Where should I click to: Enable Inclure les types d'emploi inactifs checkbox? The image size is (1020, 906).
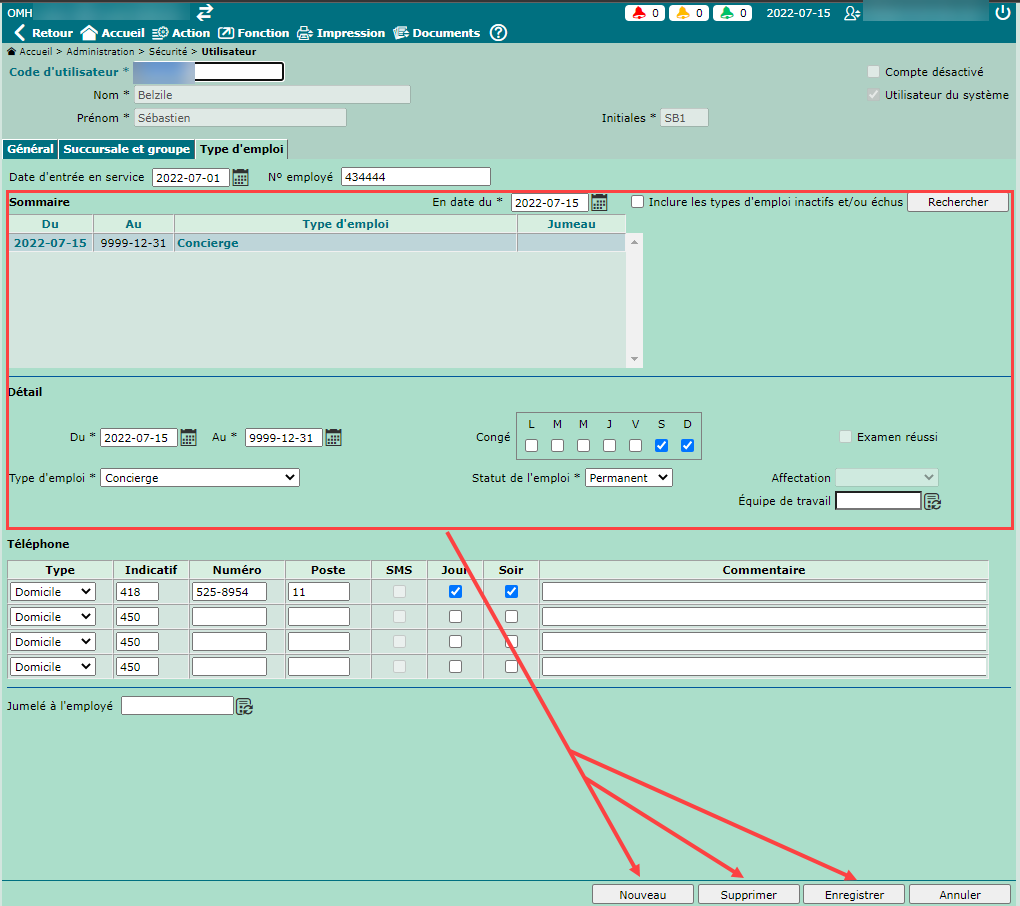click(638, 202)
